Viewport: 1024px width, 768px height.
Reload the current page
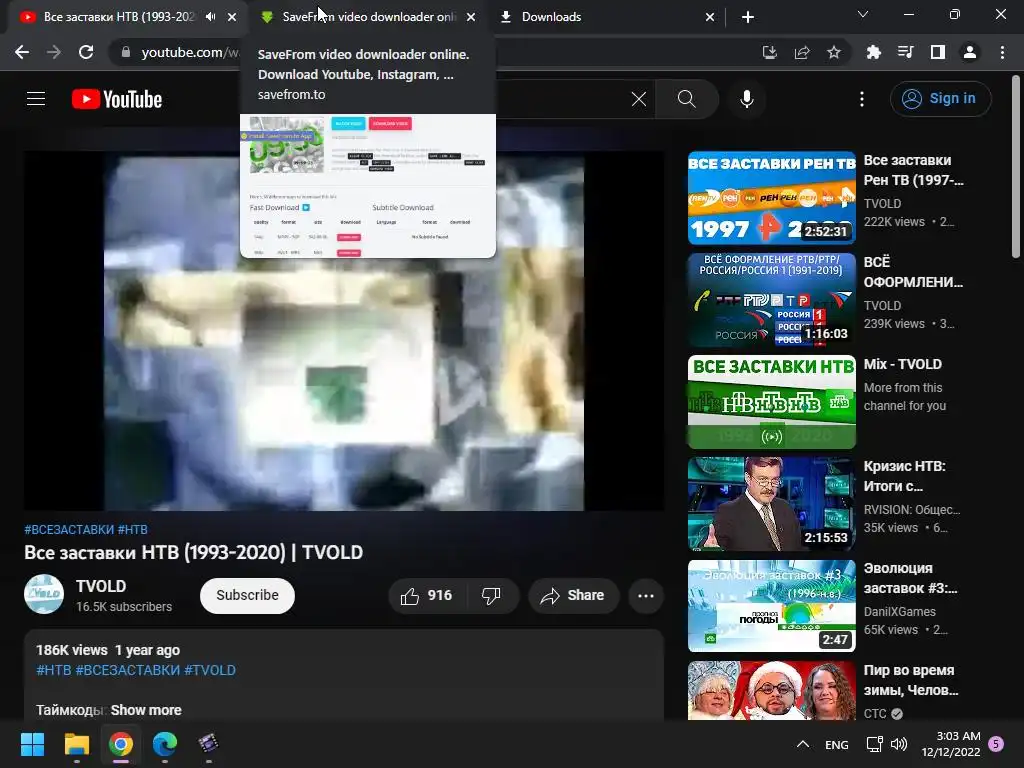86,52
